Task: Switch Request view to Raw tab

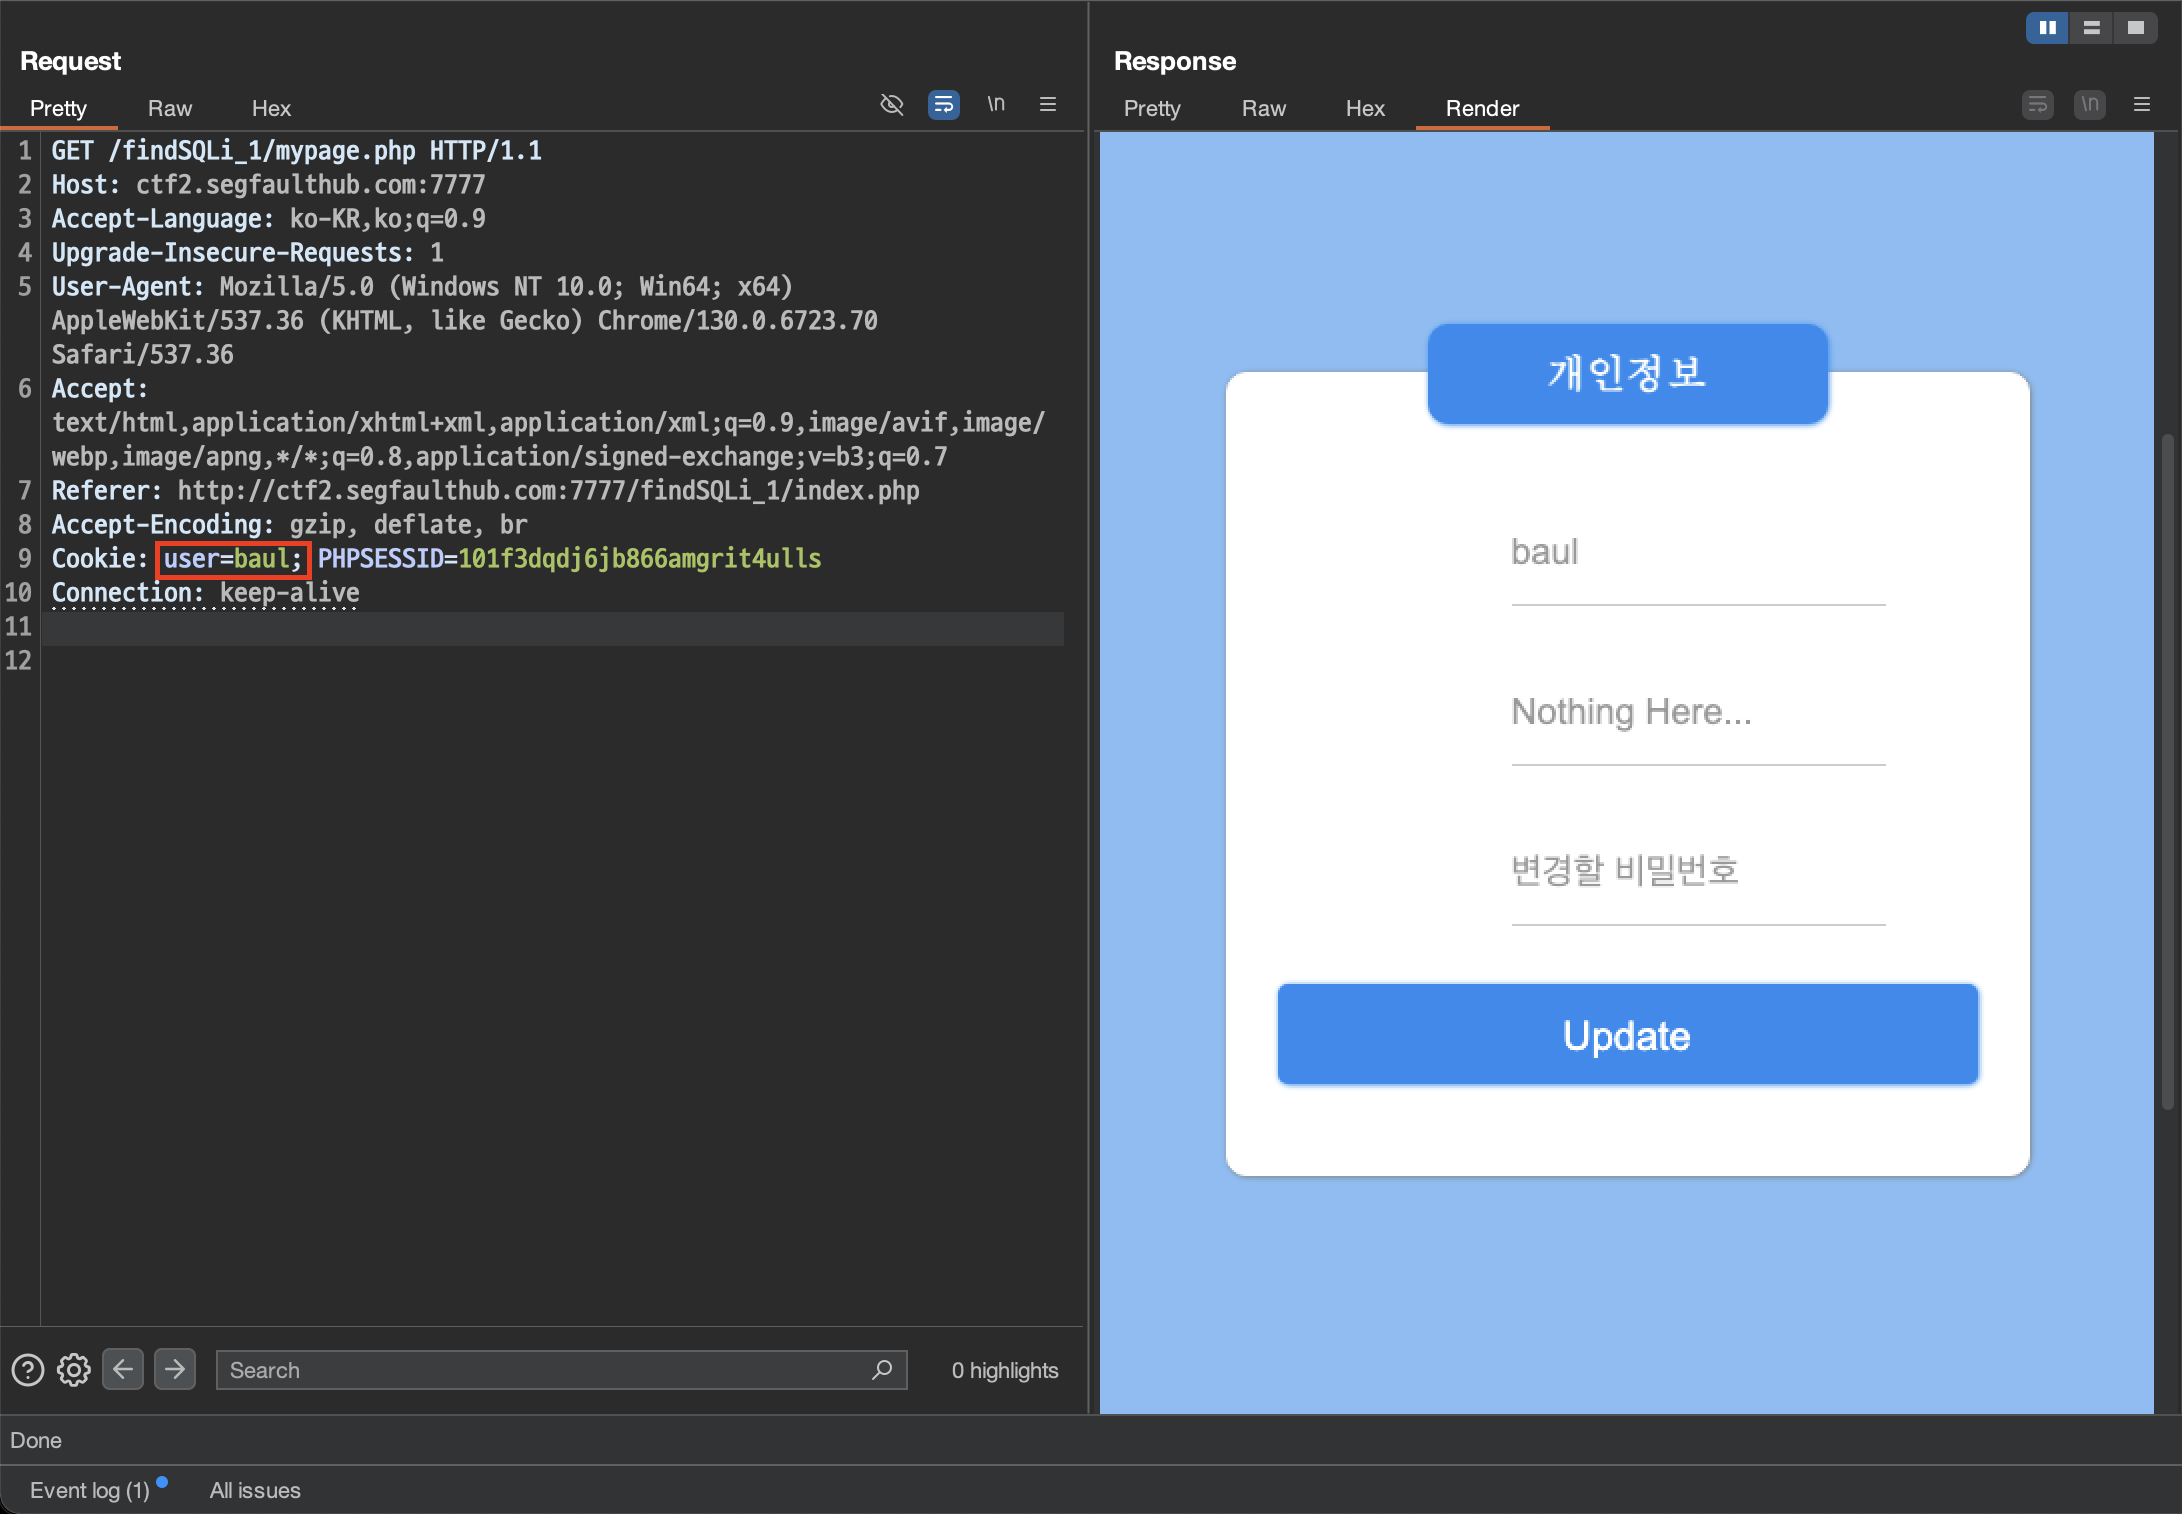Action: coord(169,108)
